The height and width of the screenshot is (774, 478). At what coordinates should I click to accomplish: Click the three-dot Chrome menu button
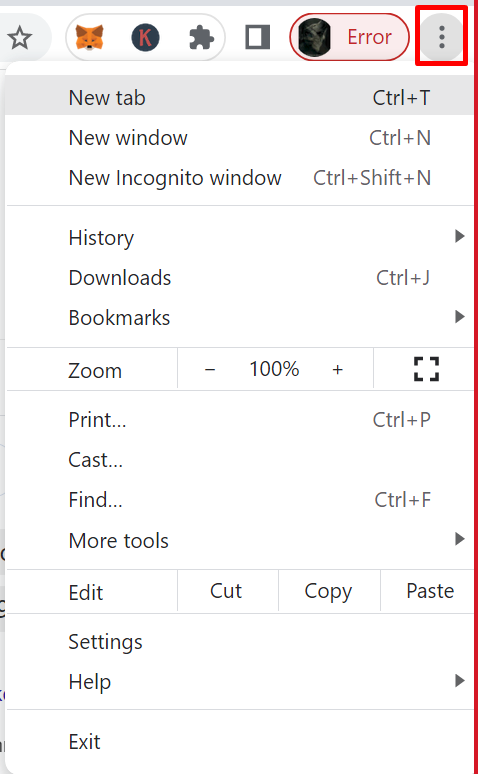(442, 37)
